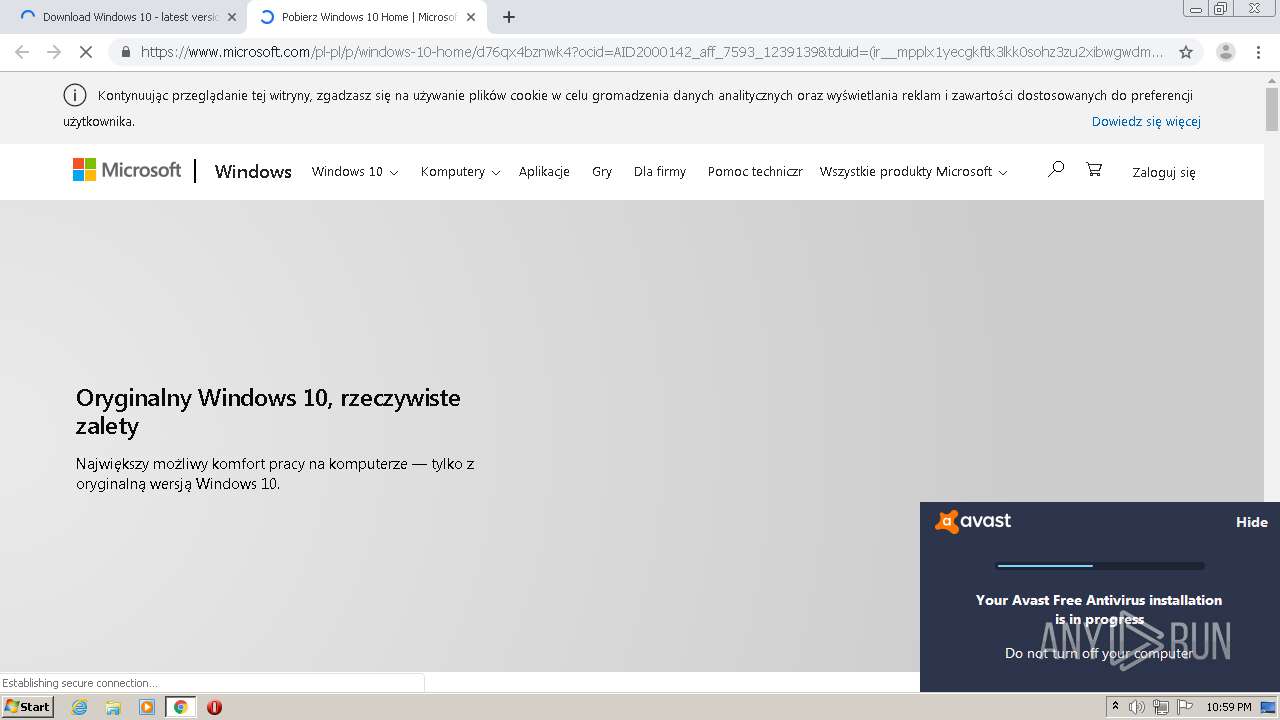The width and height of the screenshot is (1280, 720).
Task: Click Zaloguj się to sign in
Action: click(1164, 172)
